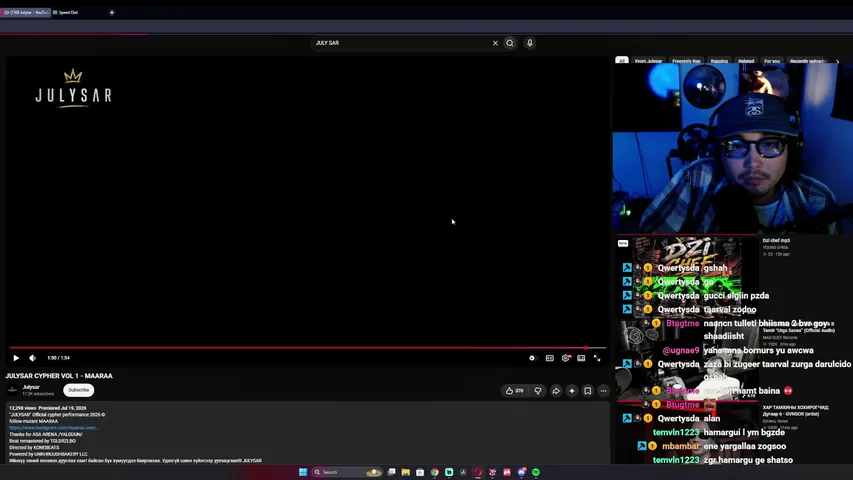This screenshot has width=853, height=480.
Task: Open the subtitles/captions control
Action: click(549, 358)
